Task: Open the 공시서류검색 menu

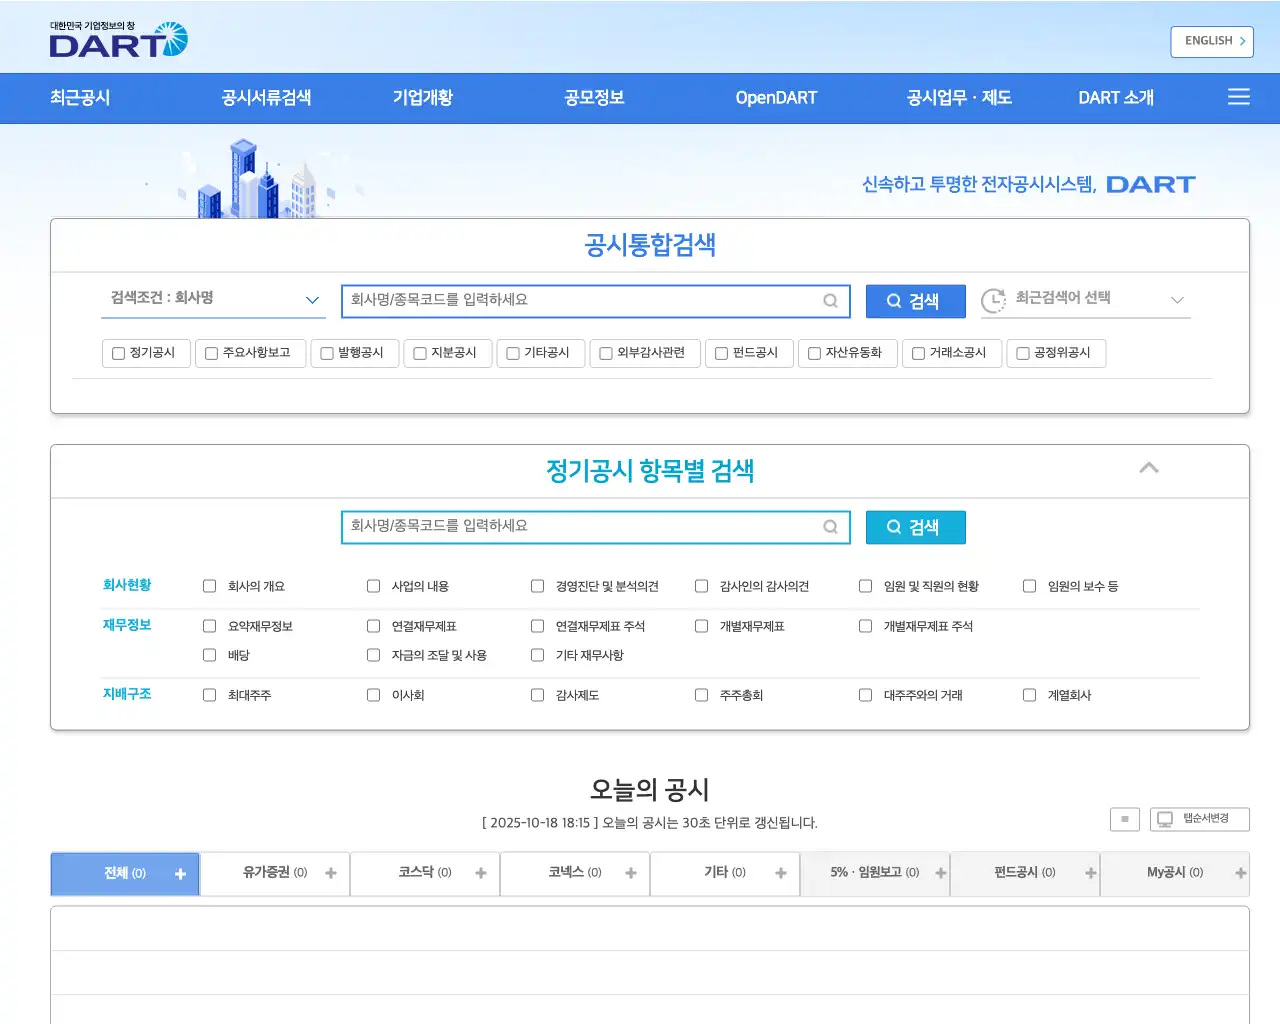Action: coord(266,98)
